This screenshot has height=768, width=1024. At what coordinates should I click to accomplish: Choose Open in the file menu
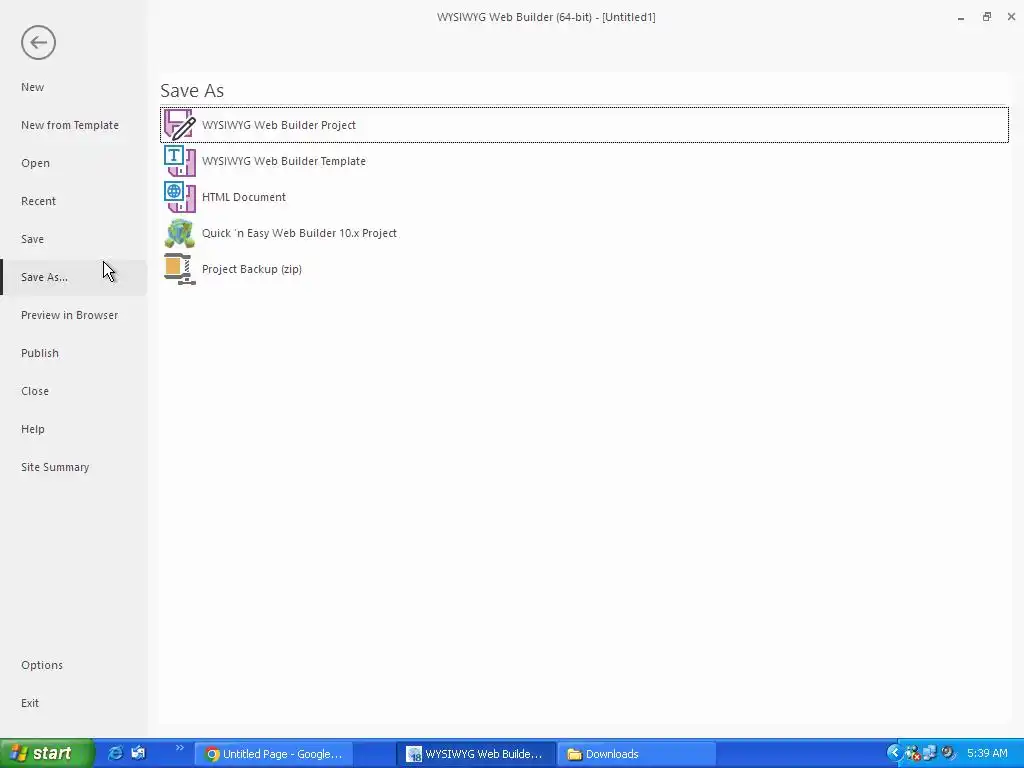(x=35, y=163)
